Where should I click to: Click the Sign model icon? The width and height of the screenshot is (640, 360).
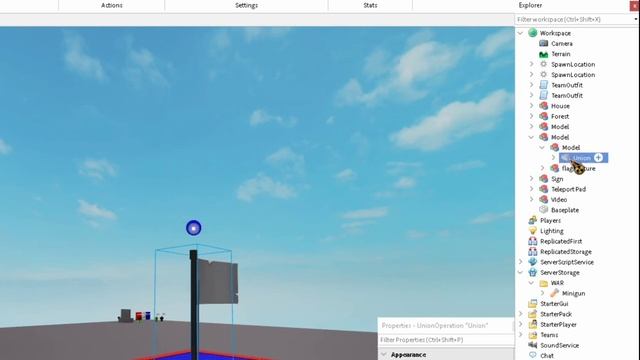coord(543,179)
